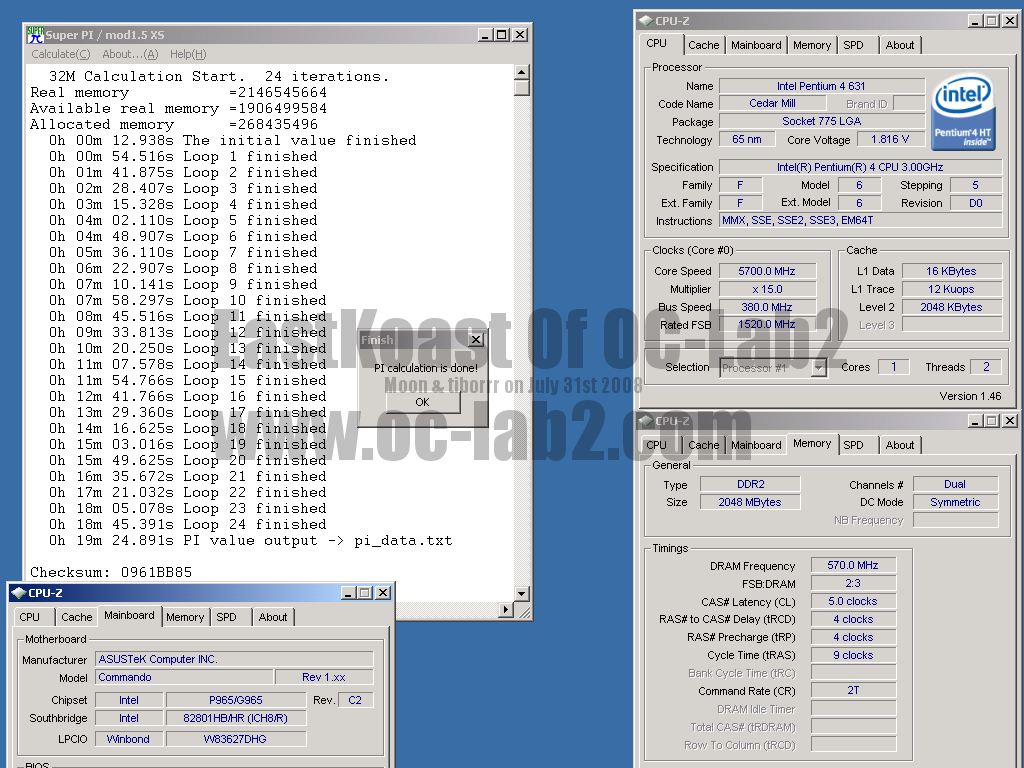Switch to Memory tab in top CPU-Z window
Image resolution: width=1024 pixels, height=768 pixels.
pos(812,45)
